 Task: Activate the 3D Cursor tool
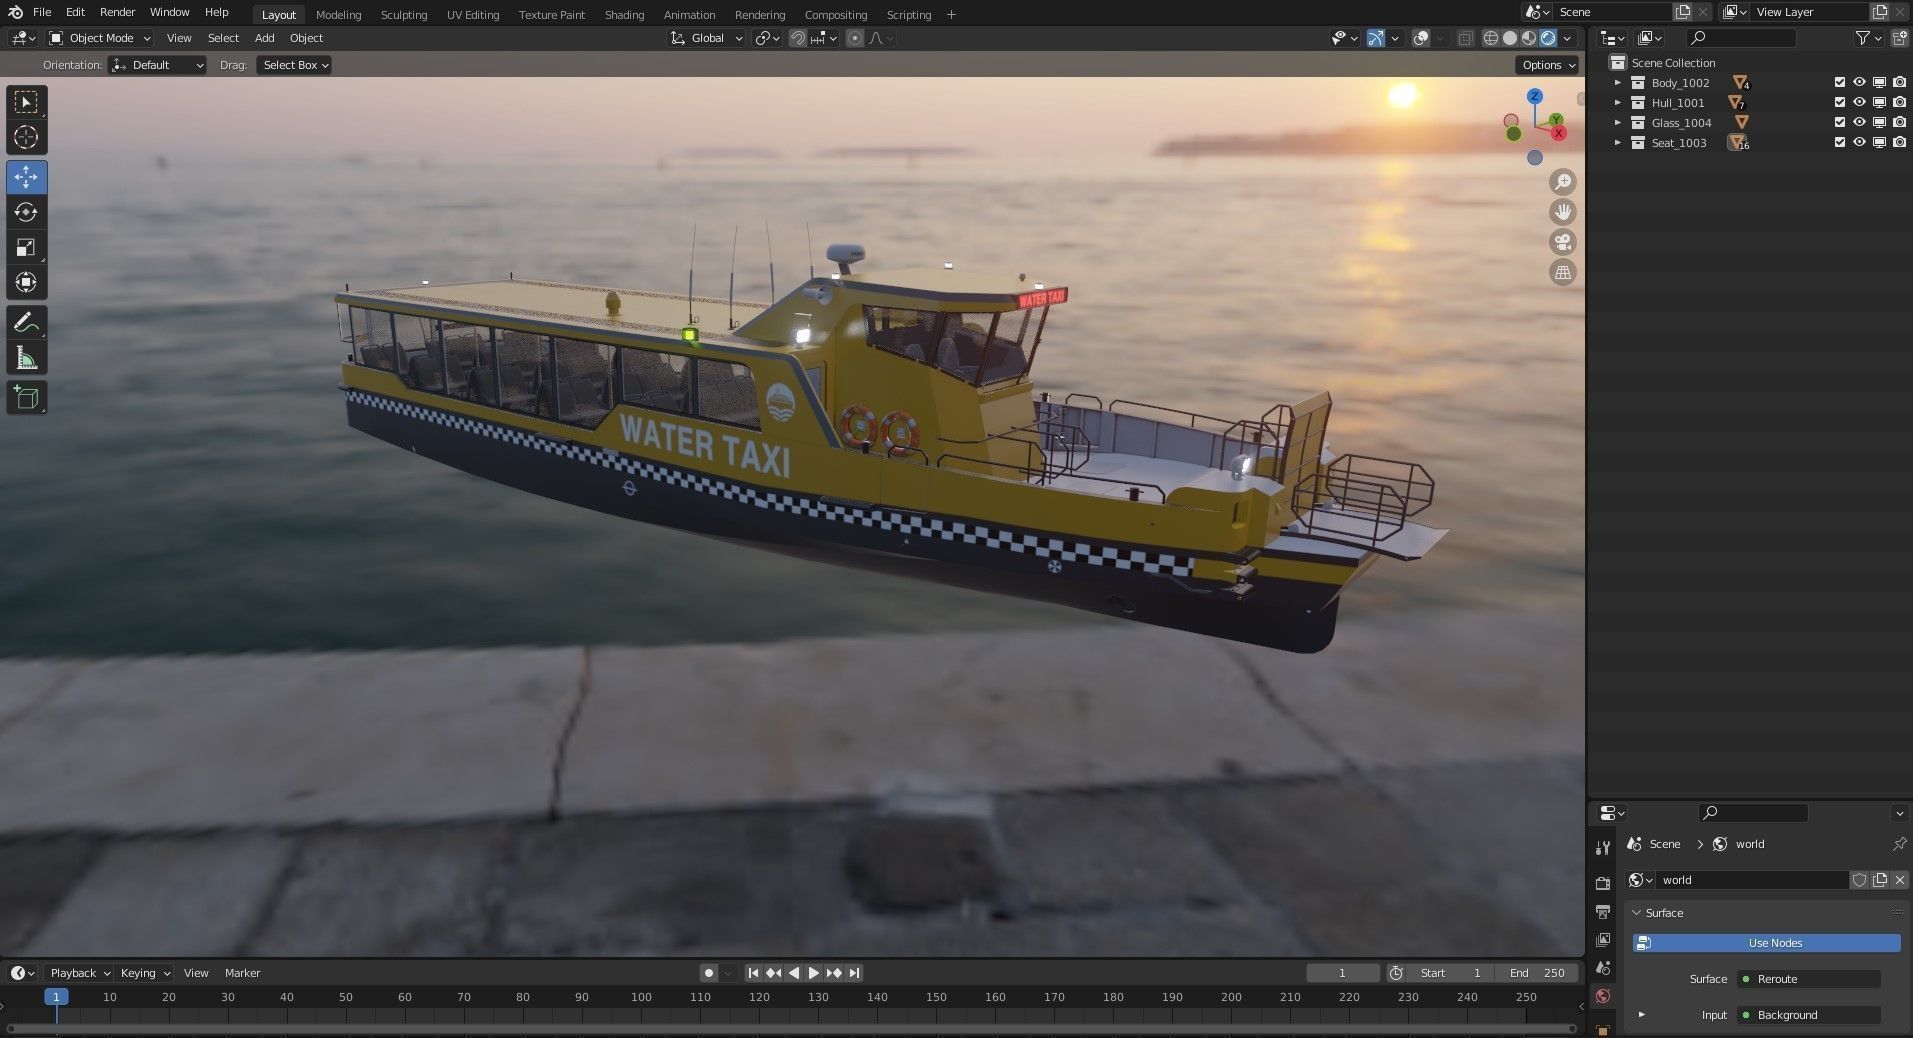tap(27, 137)
